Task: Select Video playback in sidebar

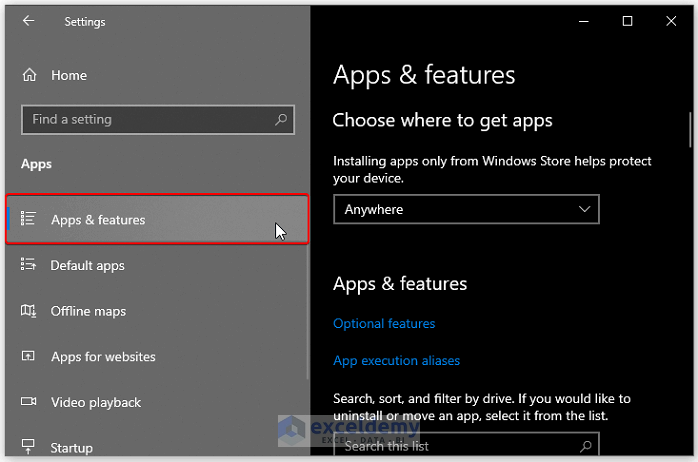Action: (x=96, y=403)
